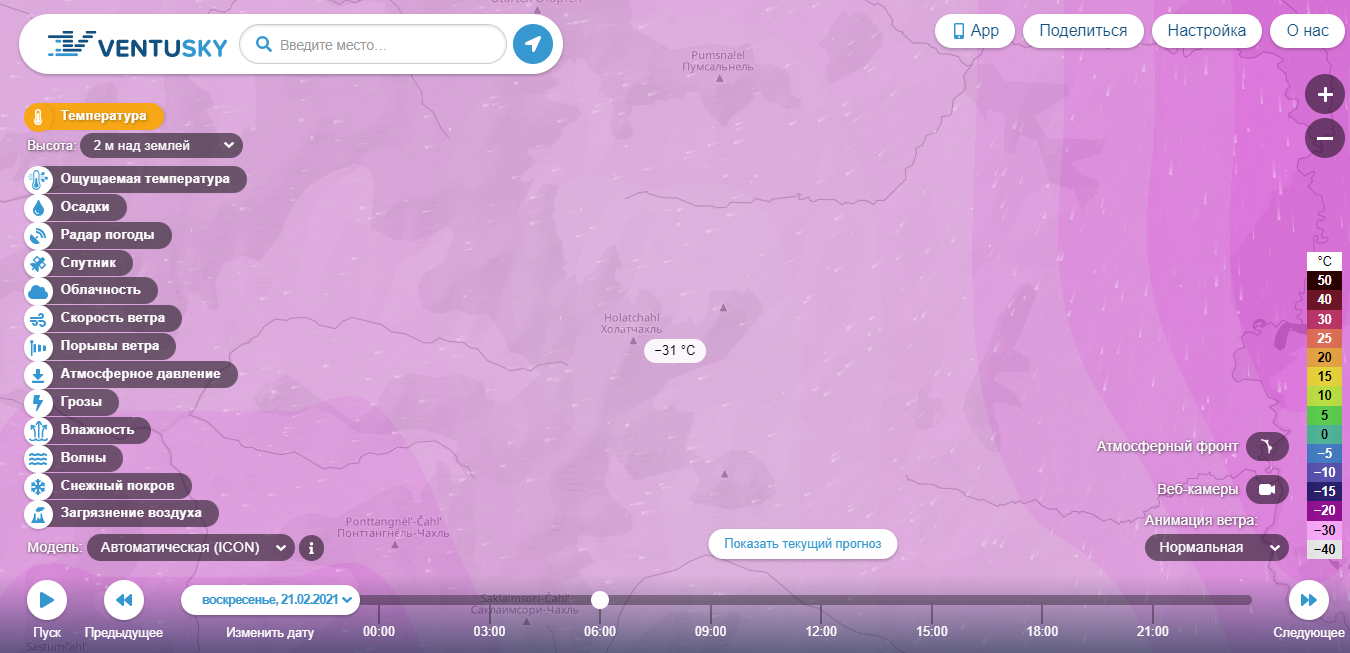
Task: Click the Спутник satellite icon
Action: pyautogui.click(x=38, y=264)
